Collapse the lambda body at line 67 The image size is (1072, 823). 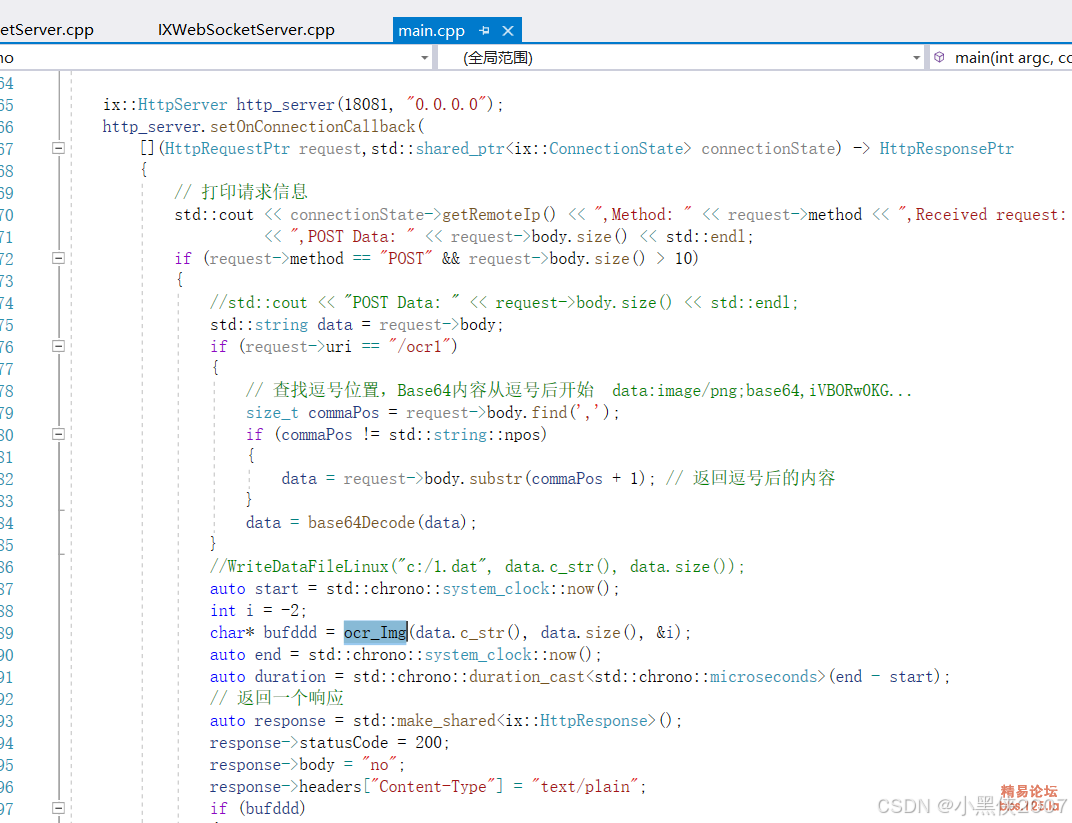click(x=57, y=147)
